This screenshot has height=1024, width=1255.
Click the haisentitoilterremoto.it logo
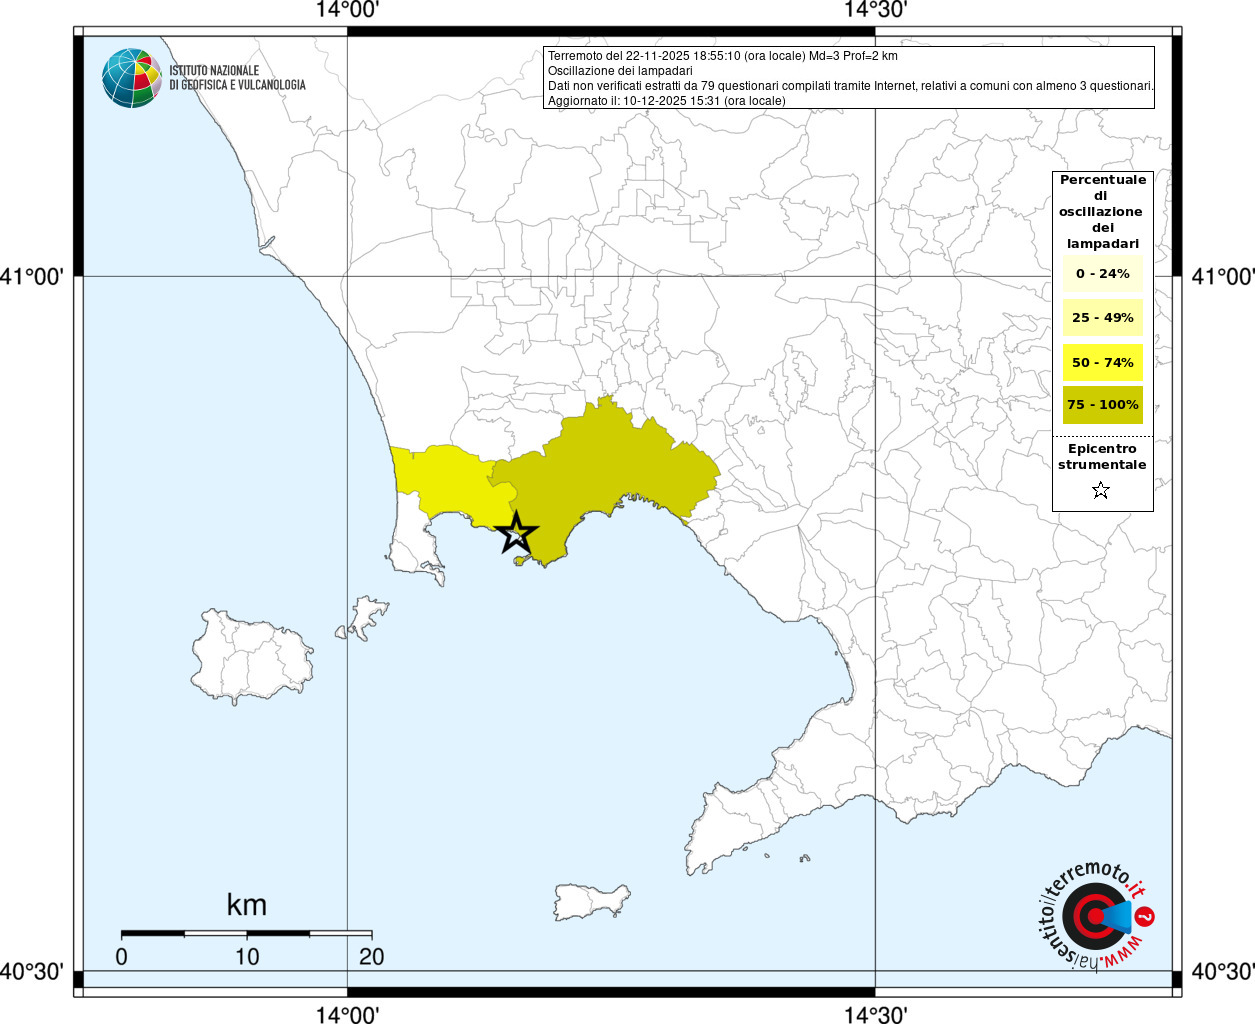(1096, 916)
